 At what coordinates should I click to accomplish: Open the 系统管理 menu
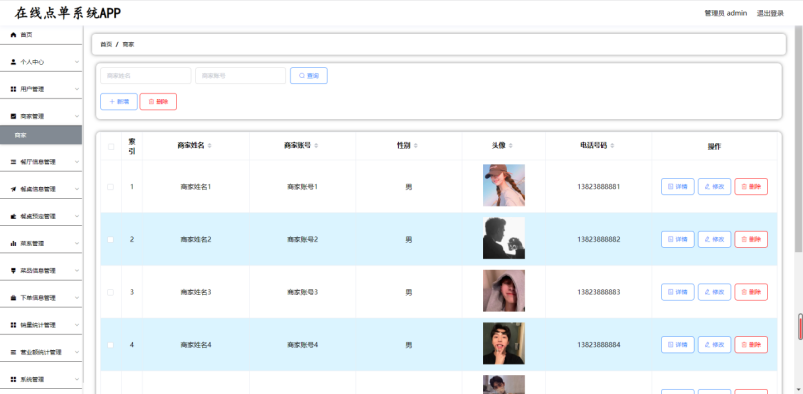[x=41, y=379]
